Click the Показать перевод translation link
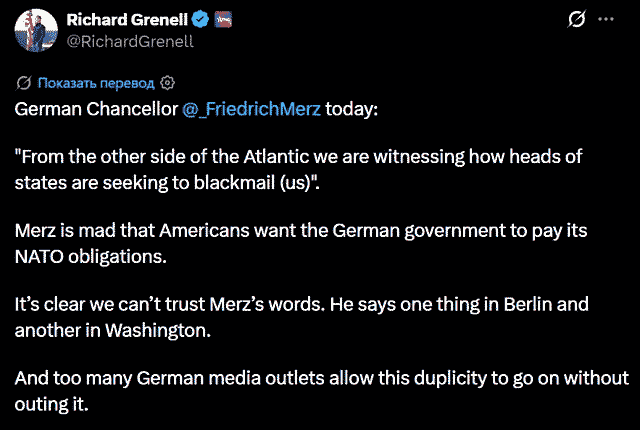This screenshot has height=430, width=640. [x=96, y=83]
